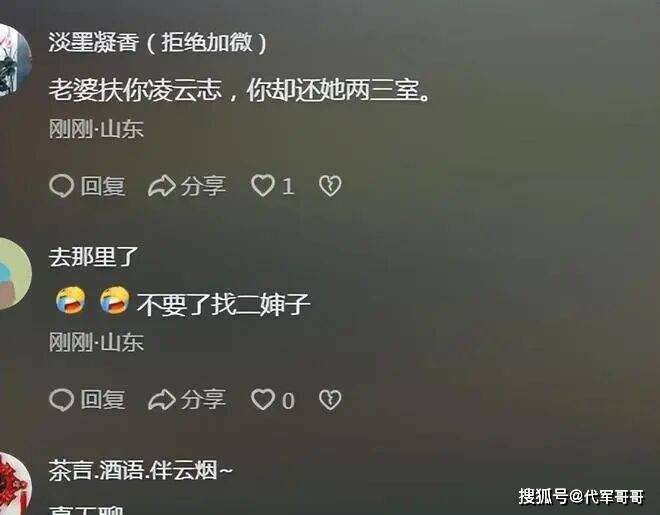Open 去那里了 user profile name
This screenshot has height=515, width=660.
93,257
